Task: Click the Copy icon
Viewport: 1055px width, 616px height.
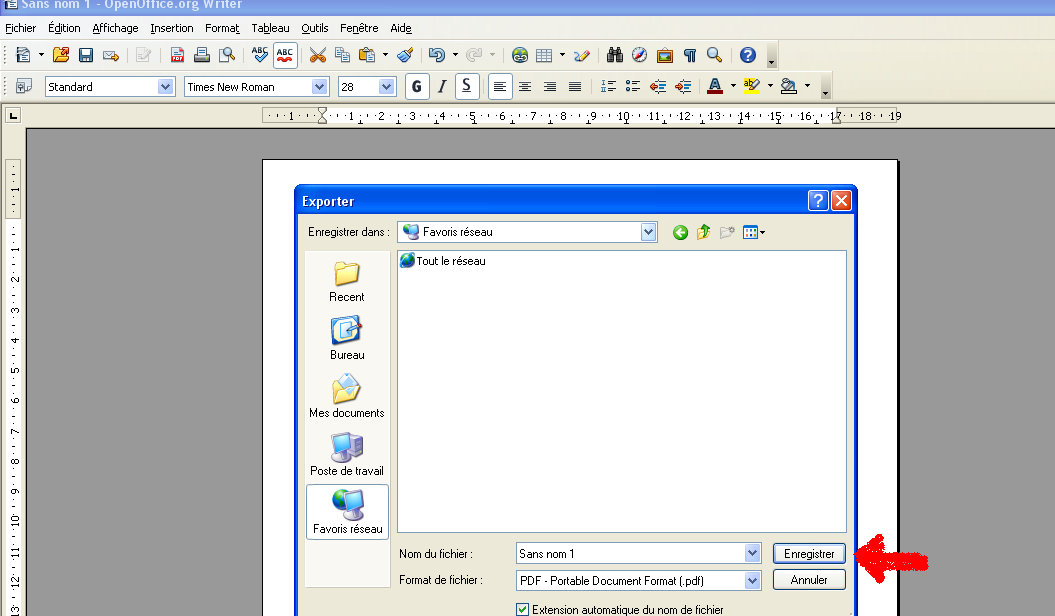Action: (342, 55)
